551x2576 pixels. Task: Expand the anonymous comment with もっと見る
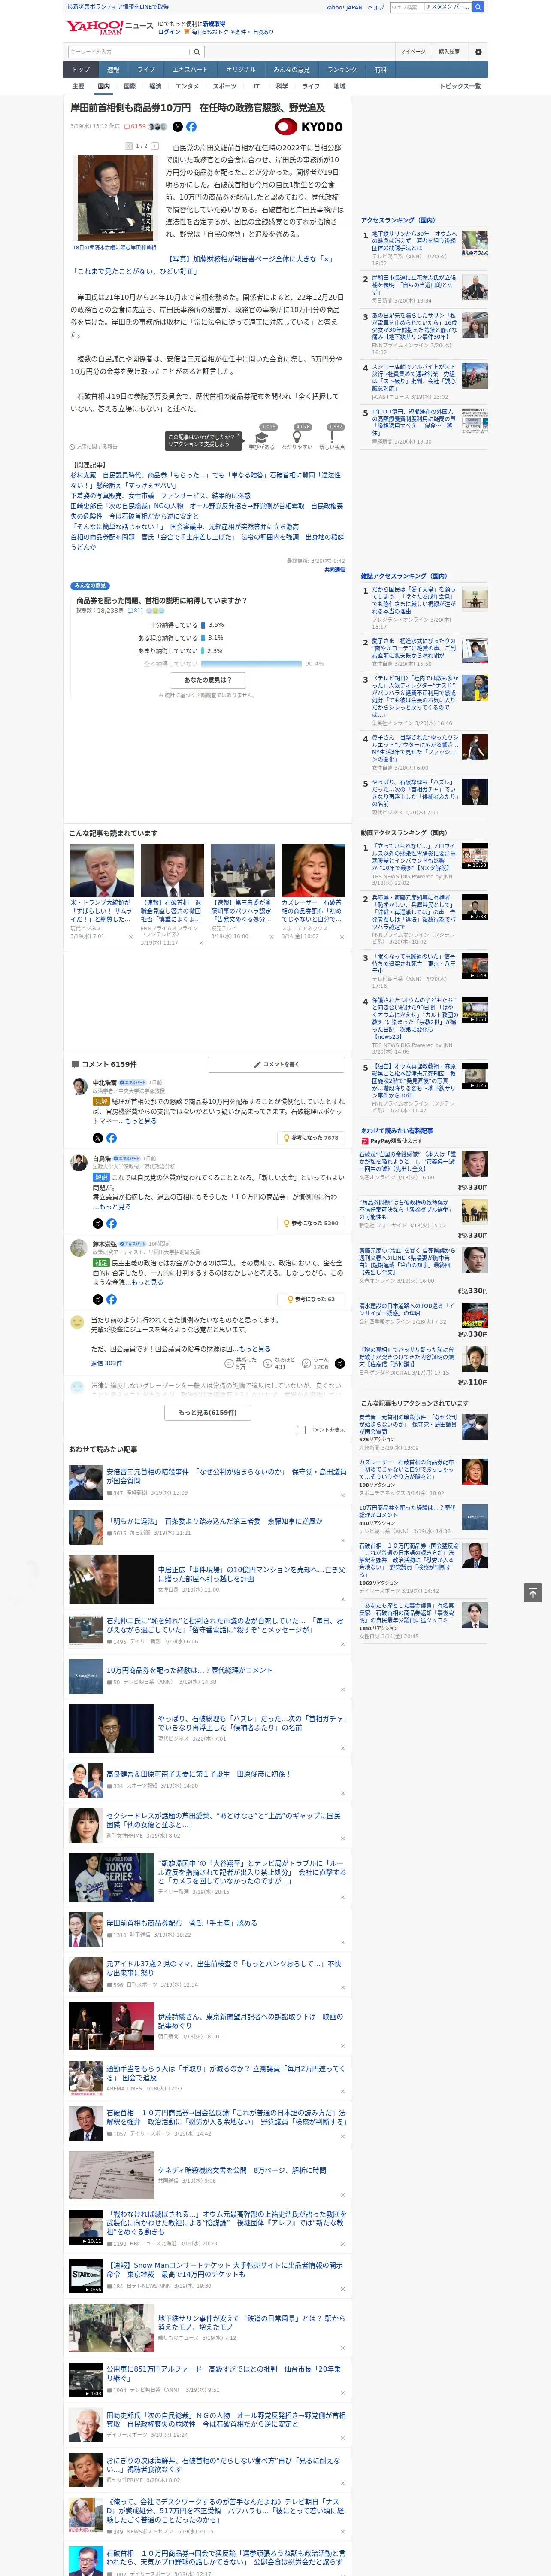click(x=255, y=1348)
